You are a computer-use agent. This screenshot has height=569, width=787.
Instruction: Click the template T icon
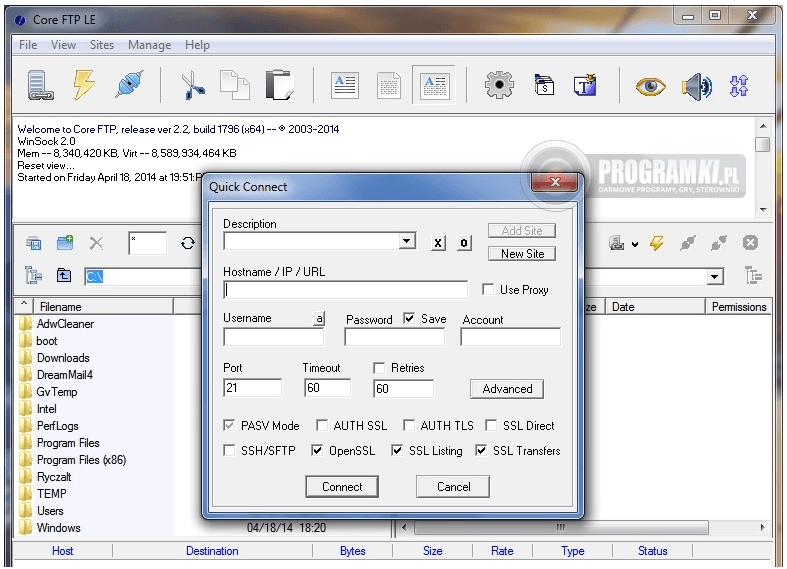tap(585, 85)
